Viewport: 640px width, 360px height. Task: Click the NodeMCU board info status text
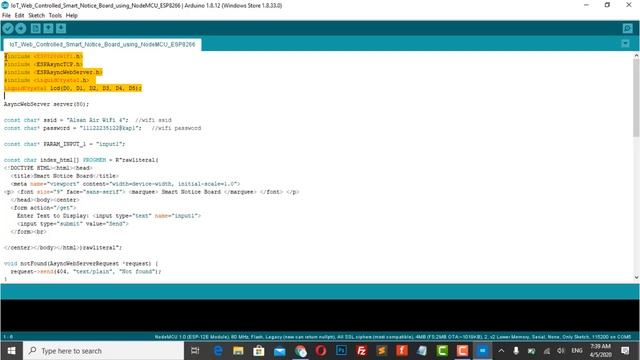393,337
